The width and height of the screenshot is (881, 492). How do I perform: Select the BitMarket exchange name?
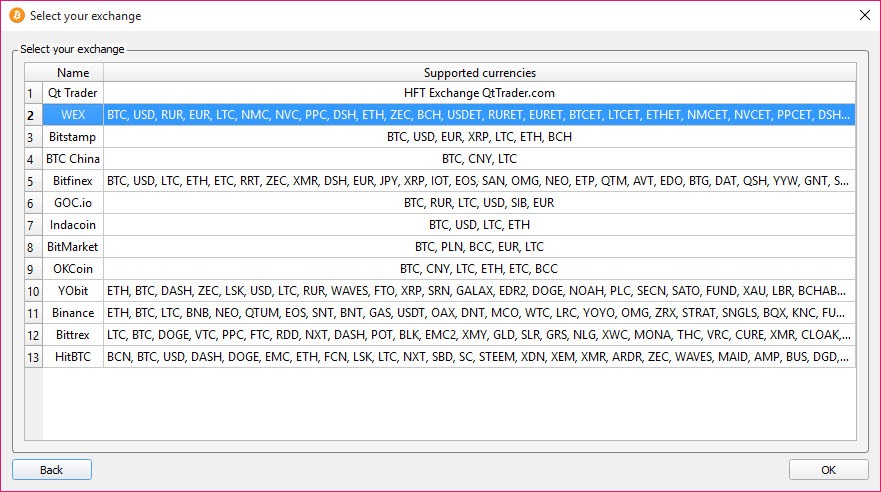73,247
